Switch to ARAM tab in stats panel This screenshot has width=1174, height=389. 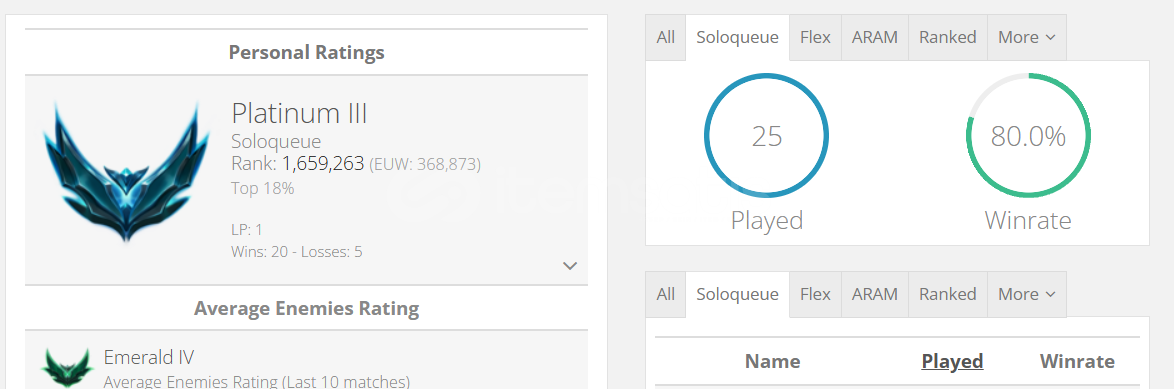pos(875,37)
